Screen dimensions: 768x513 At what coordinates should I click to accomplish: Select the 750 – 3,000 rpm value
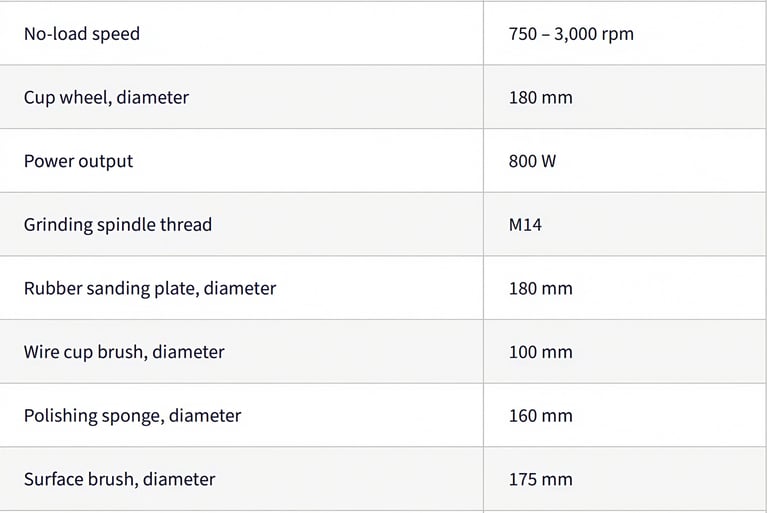(x=571, y=34)
